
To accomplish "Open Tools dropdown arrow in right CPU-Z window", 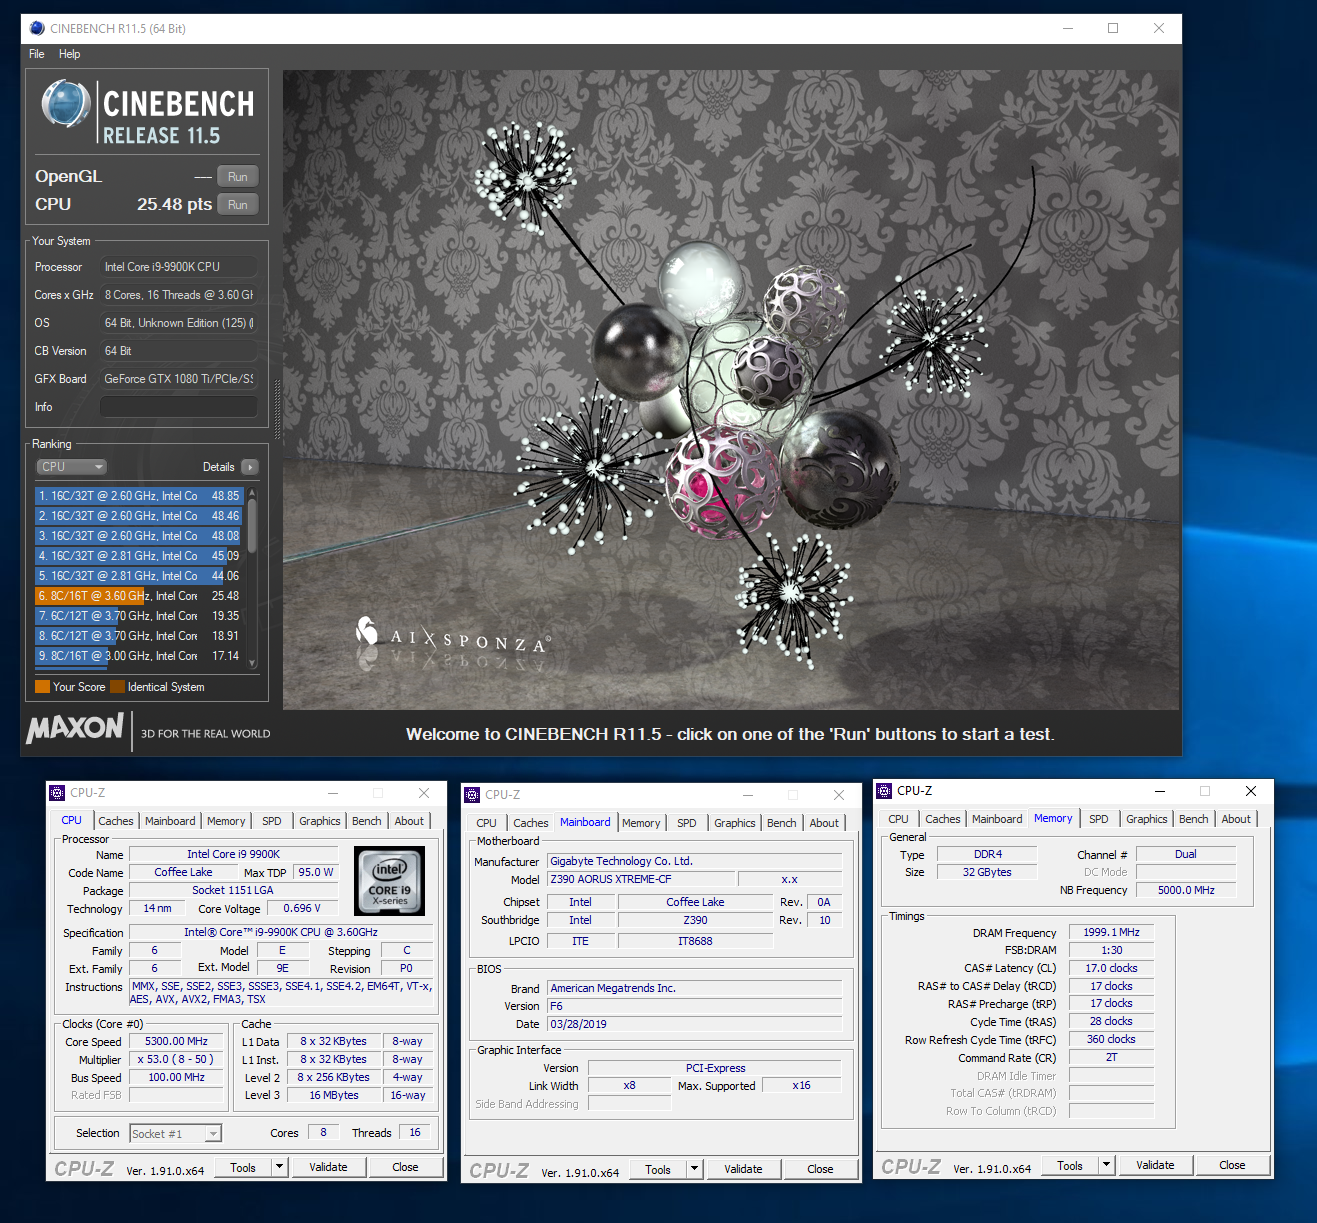I will point(1107,1165).
